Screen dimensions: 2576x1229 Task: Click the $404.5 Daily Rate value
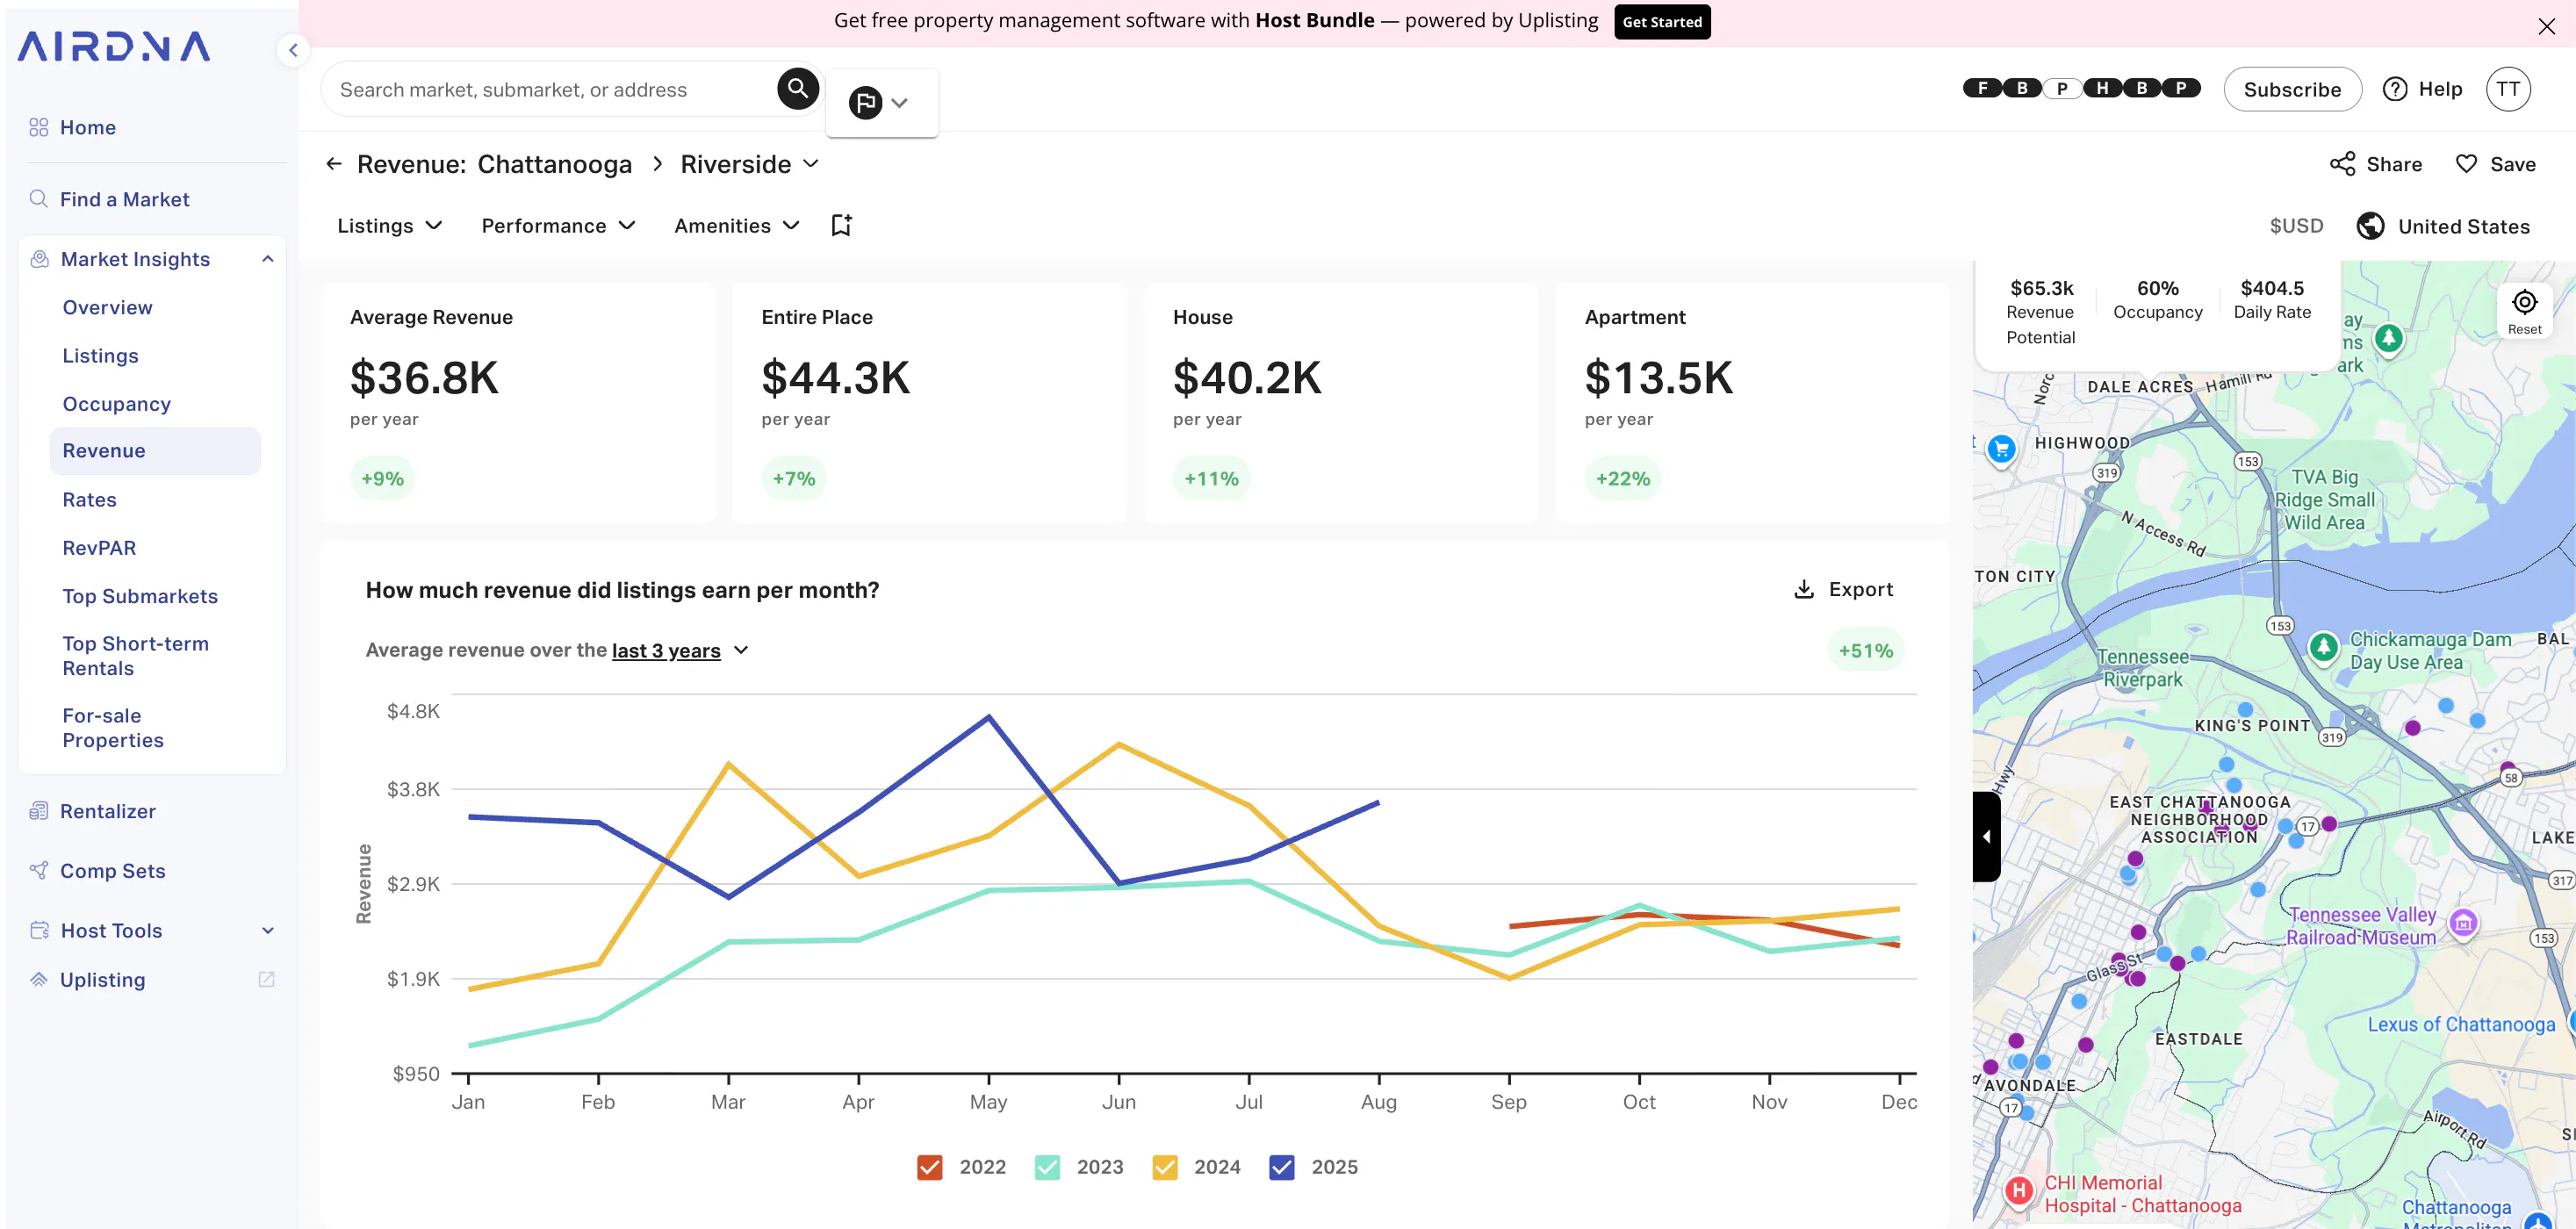2272,288
